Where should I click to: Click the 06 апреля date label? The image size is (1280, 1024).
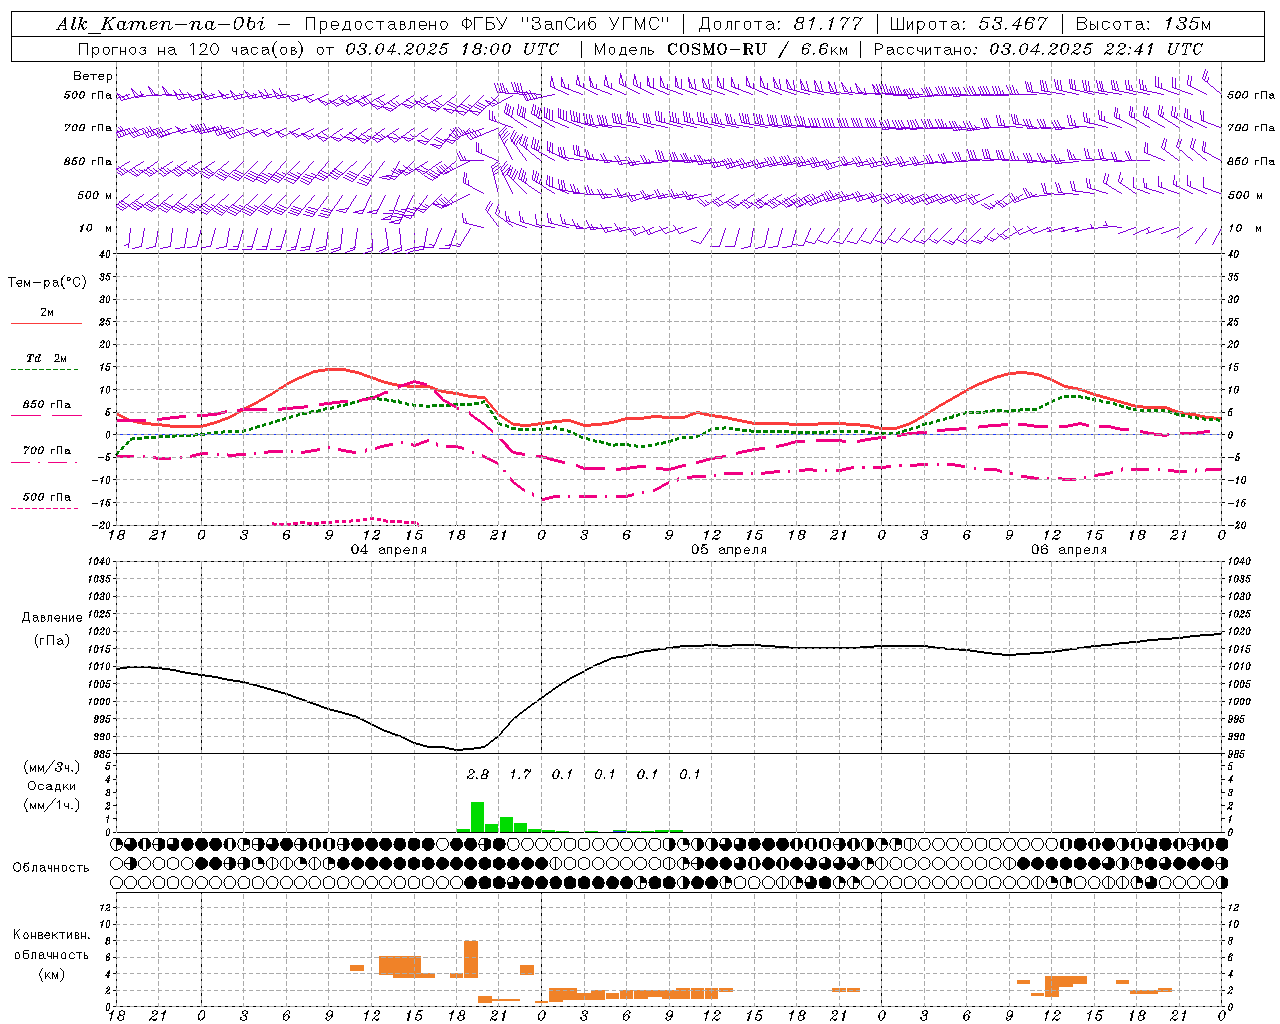coord(1069,550)
